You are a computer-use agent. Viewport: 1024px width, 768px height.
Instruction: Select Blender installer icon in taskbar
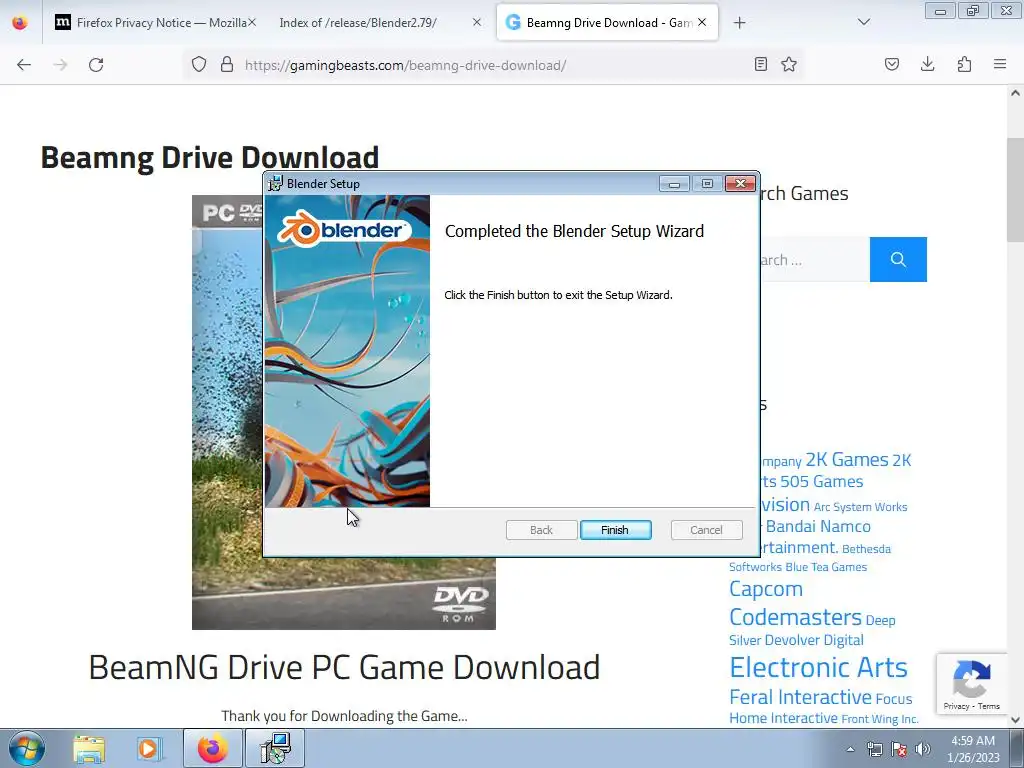pyautogui.click(x=275, y=748)
